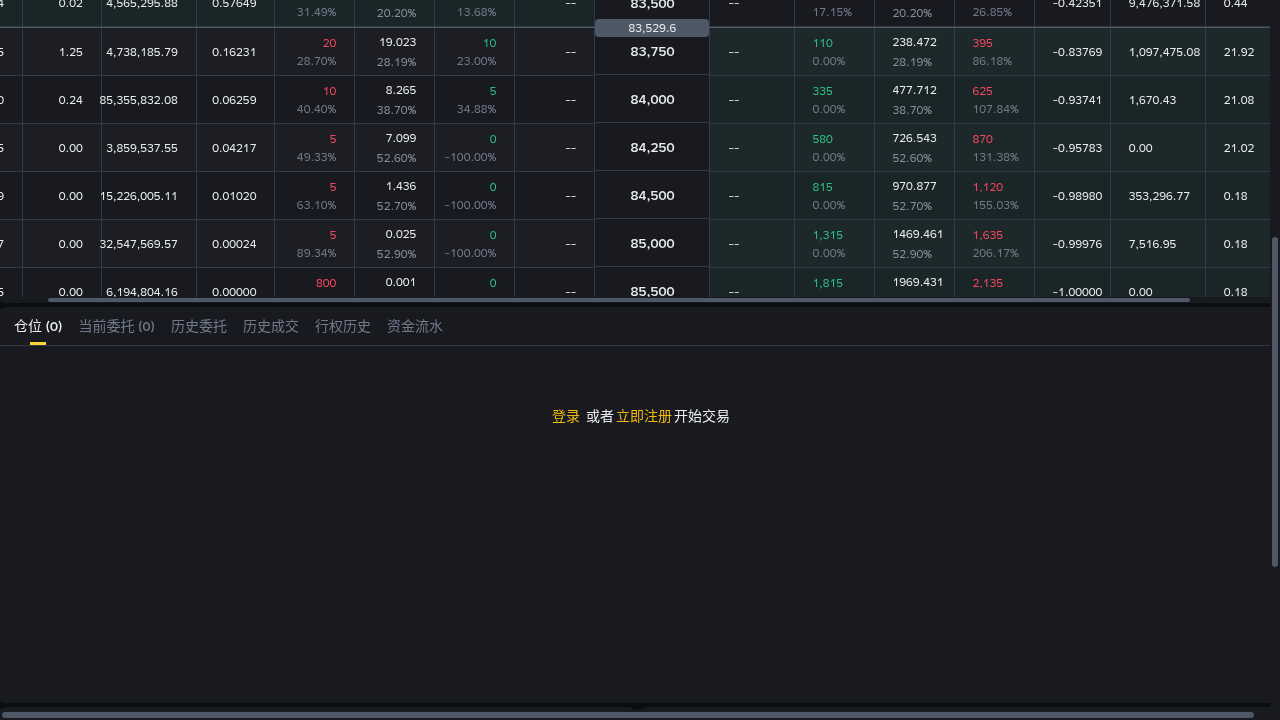Screen dimensions: 1280x720
Task: Click the 立即注册 register link
Action: pyautogui.click(x=644, y=416)
